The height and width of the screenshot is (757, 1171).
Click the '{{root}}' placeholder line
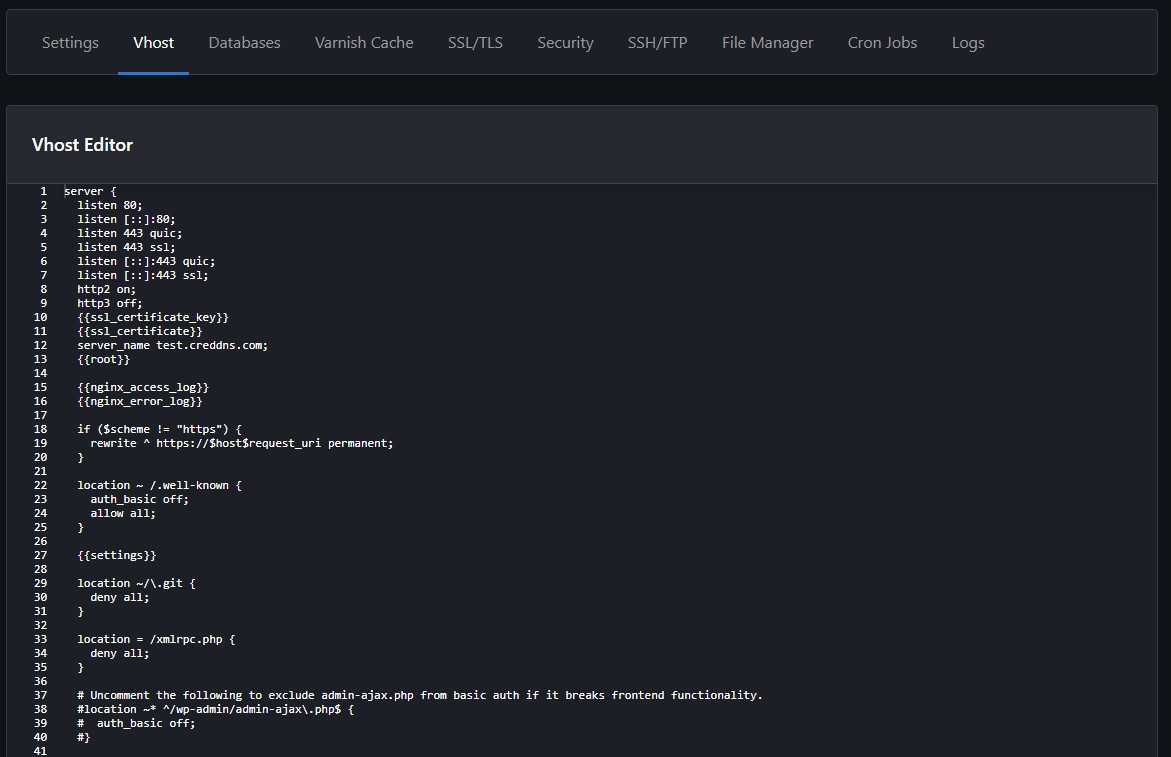(103, 359)
